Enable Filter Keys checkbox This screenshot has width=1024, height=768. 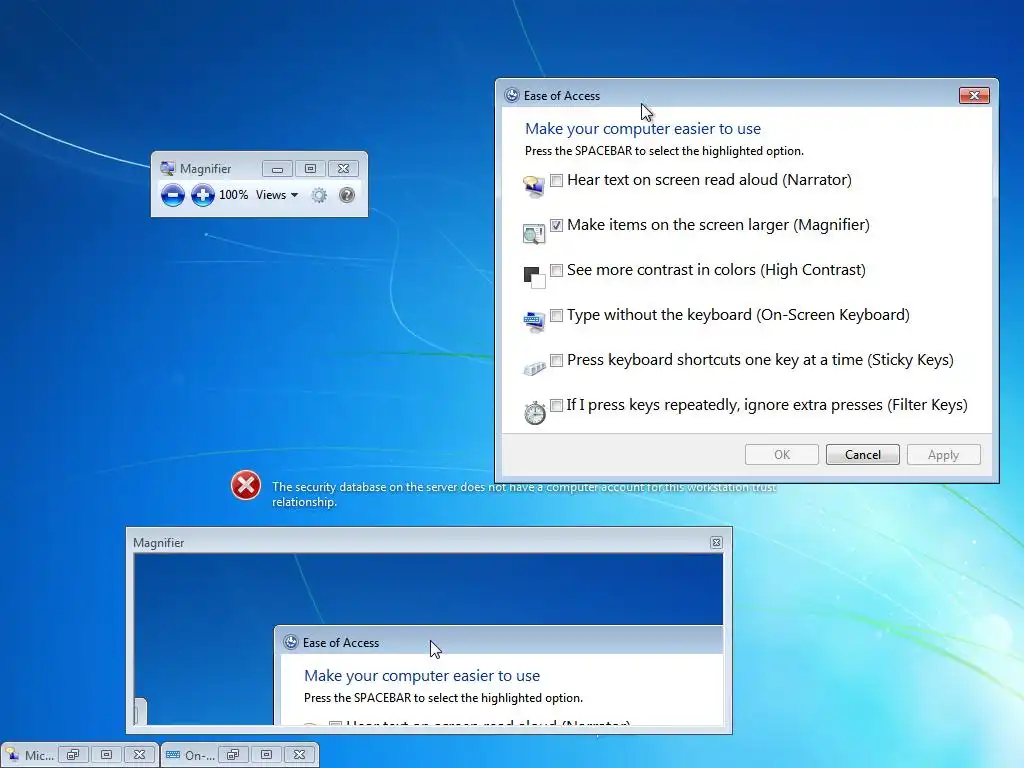tap(556, 406)
